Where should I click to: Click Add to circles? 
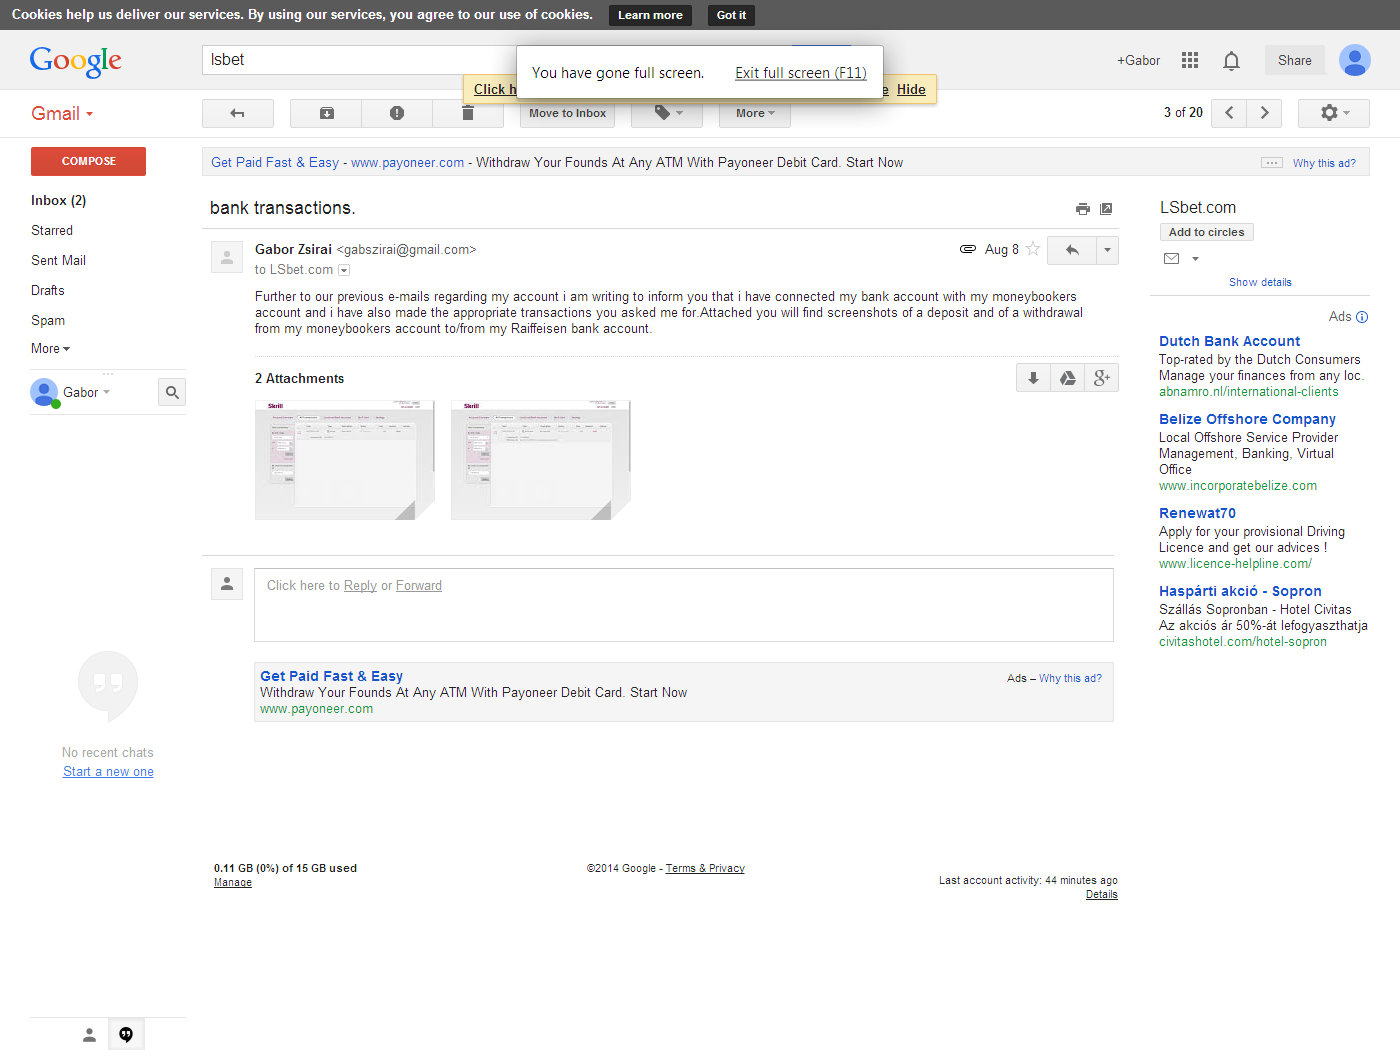(x=1207, y=232)
